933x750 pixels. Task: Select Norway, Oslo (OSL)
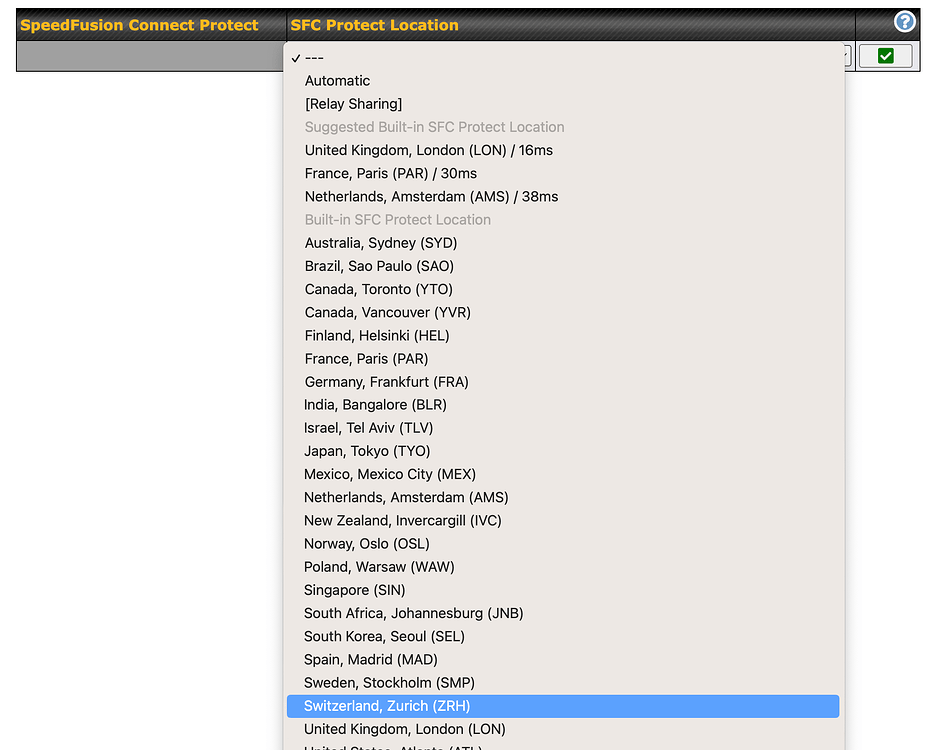tap(563, 544)
